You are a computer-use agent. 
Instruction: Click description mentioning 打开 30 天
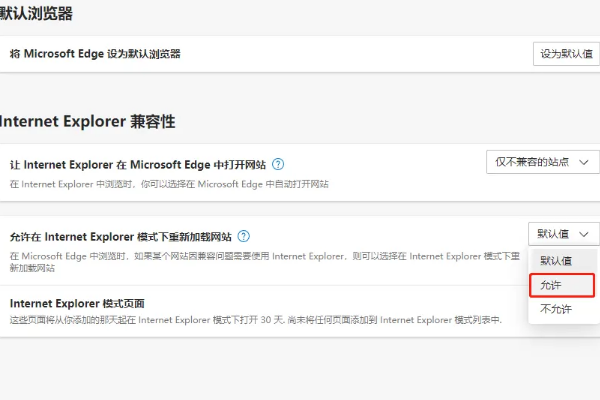(x=256, y=320)
